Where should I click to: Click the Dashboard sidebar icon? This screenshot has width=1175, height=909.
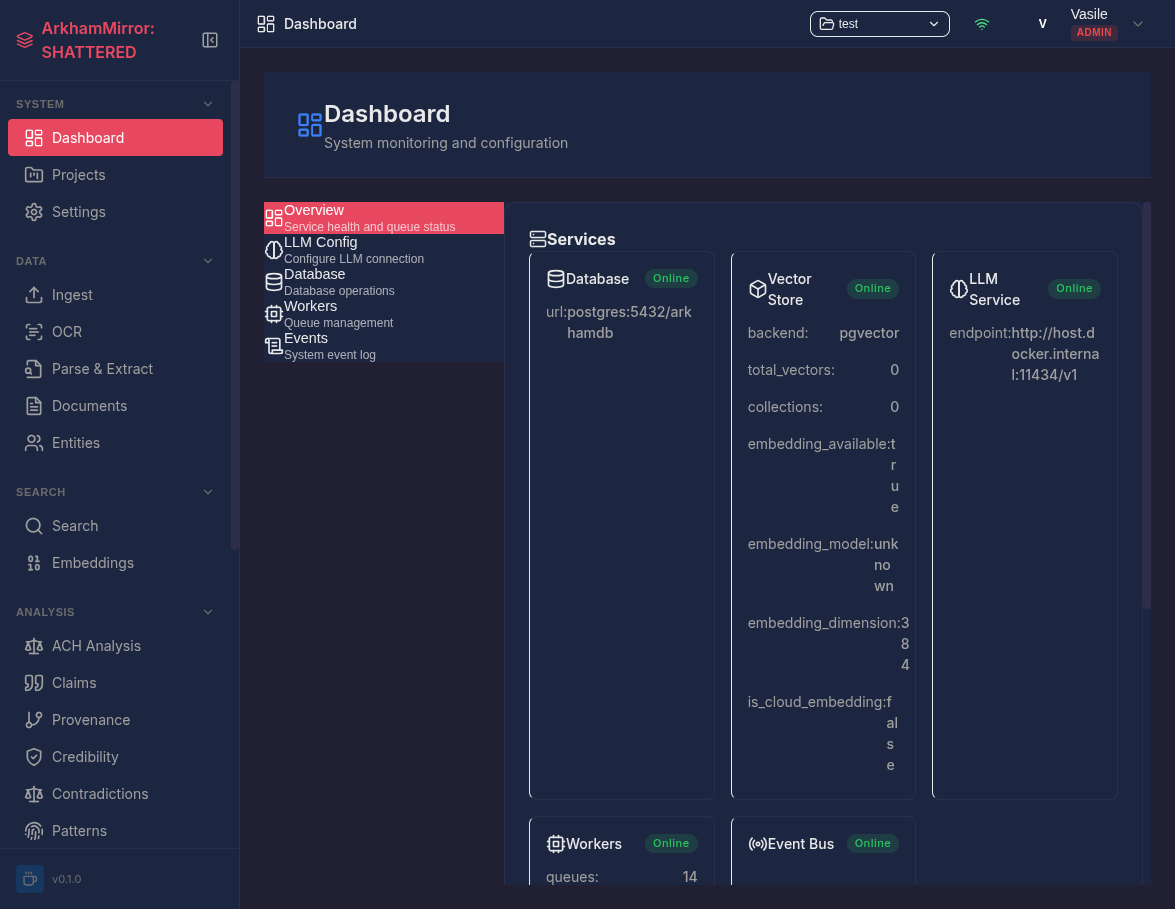[34, 138]
